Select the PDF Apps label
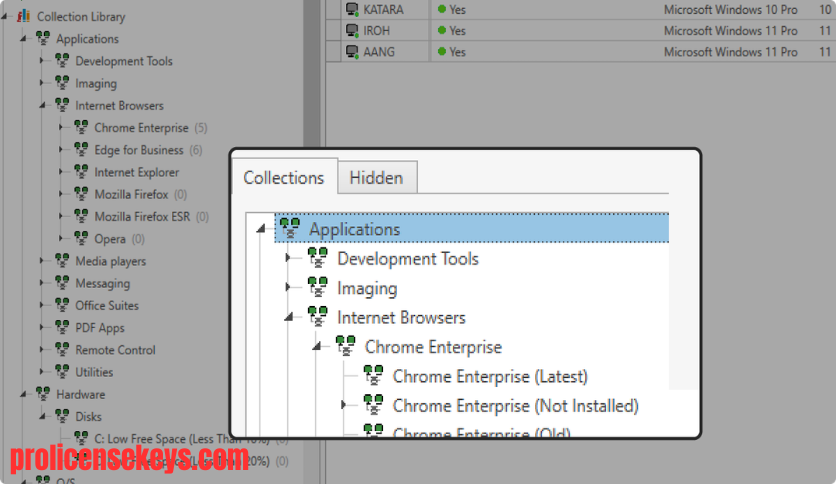This screenshot has width=836, height=484. point(100,328)
